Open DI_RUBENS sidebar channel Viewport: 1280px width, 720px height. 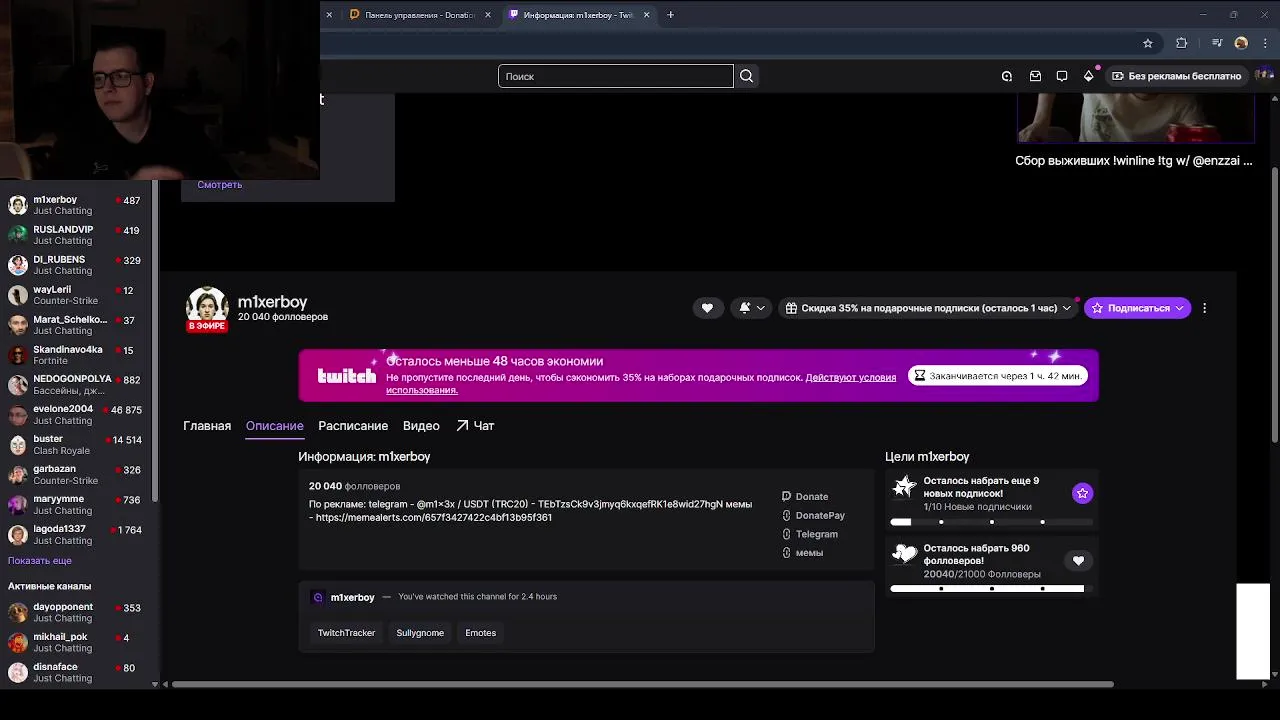[76, 265]
